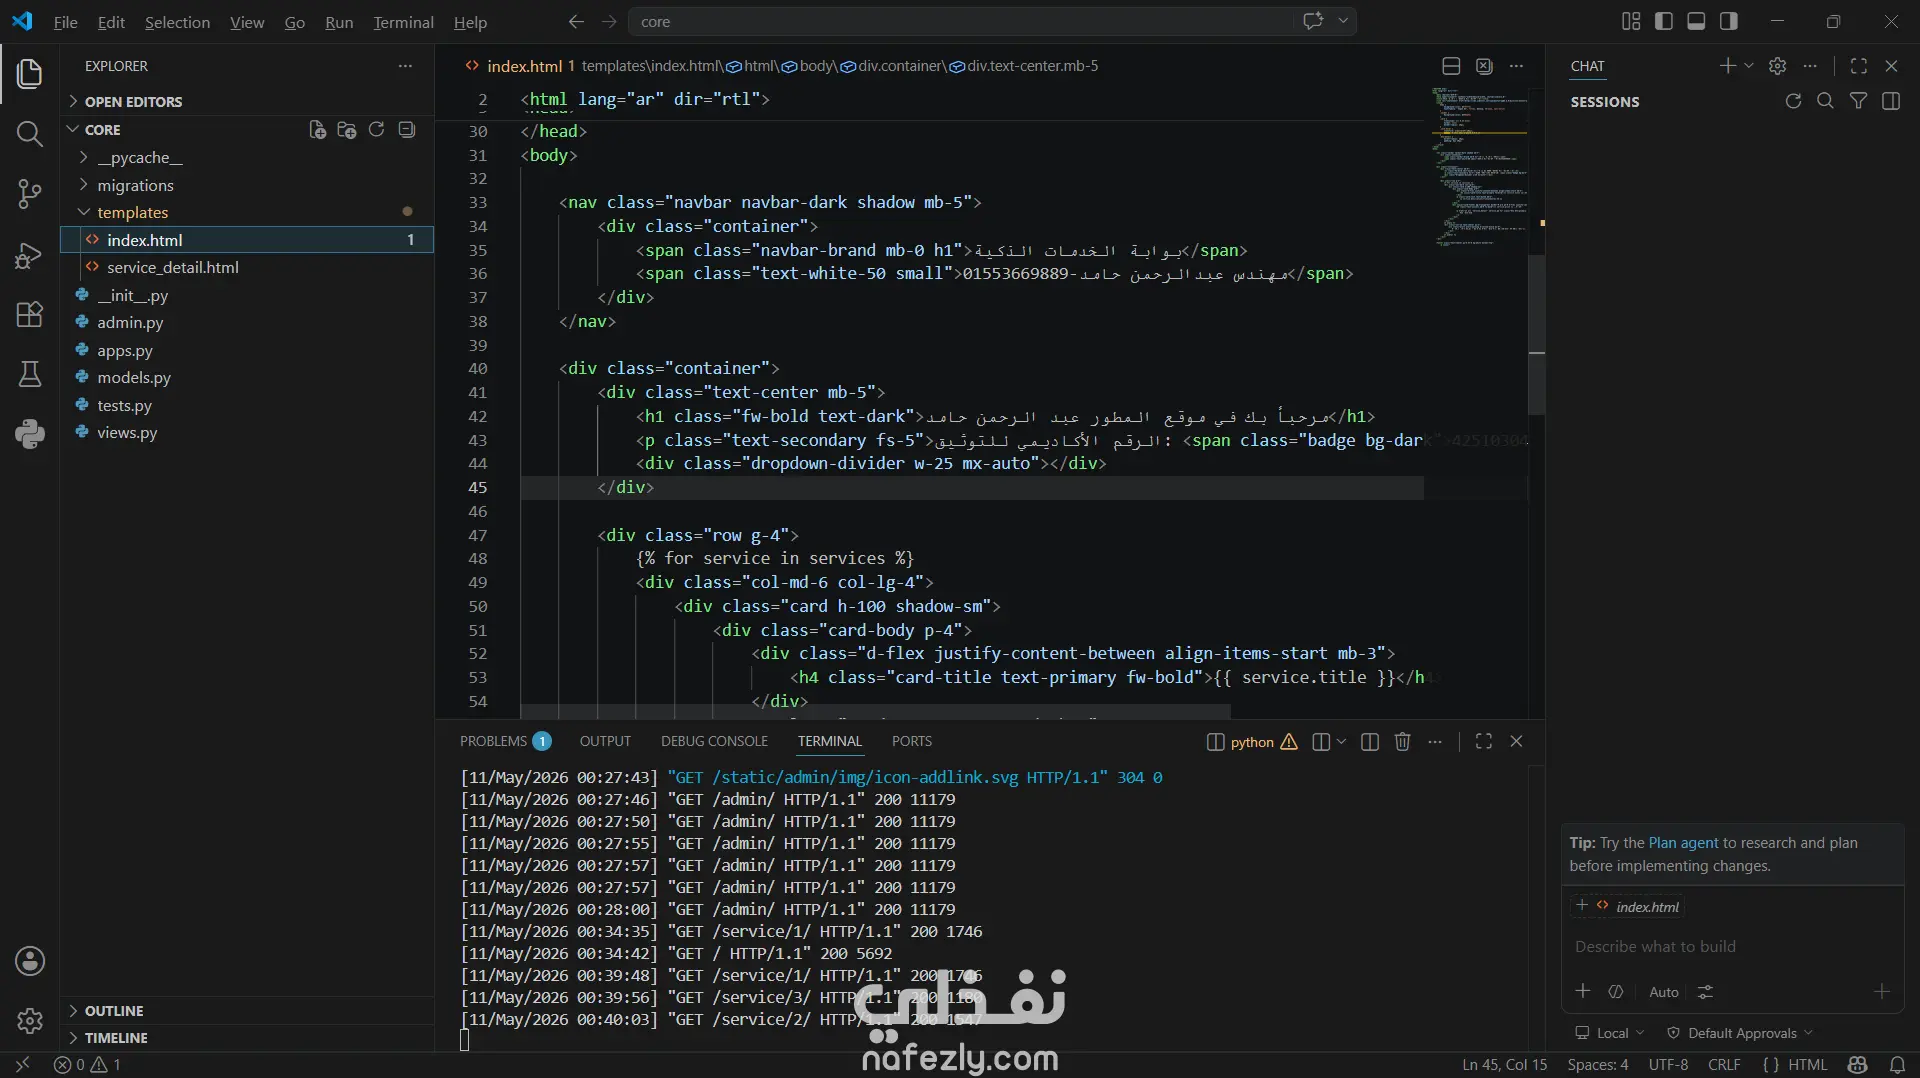Switch to the OUTPUT tab

coord(605,741)
